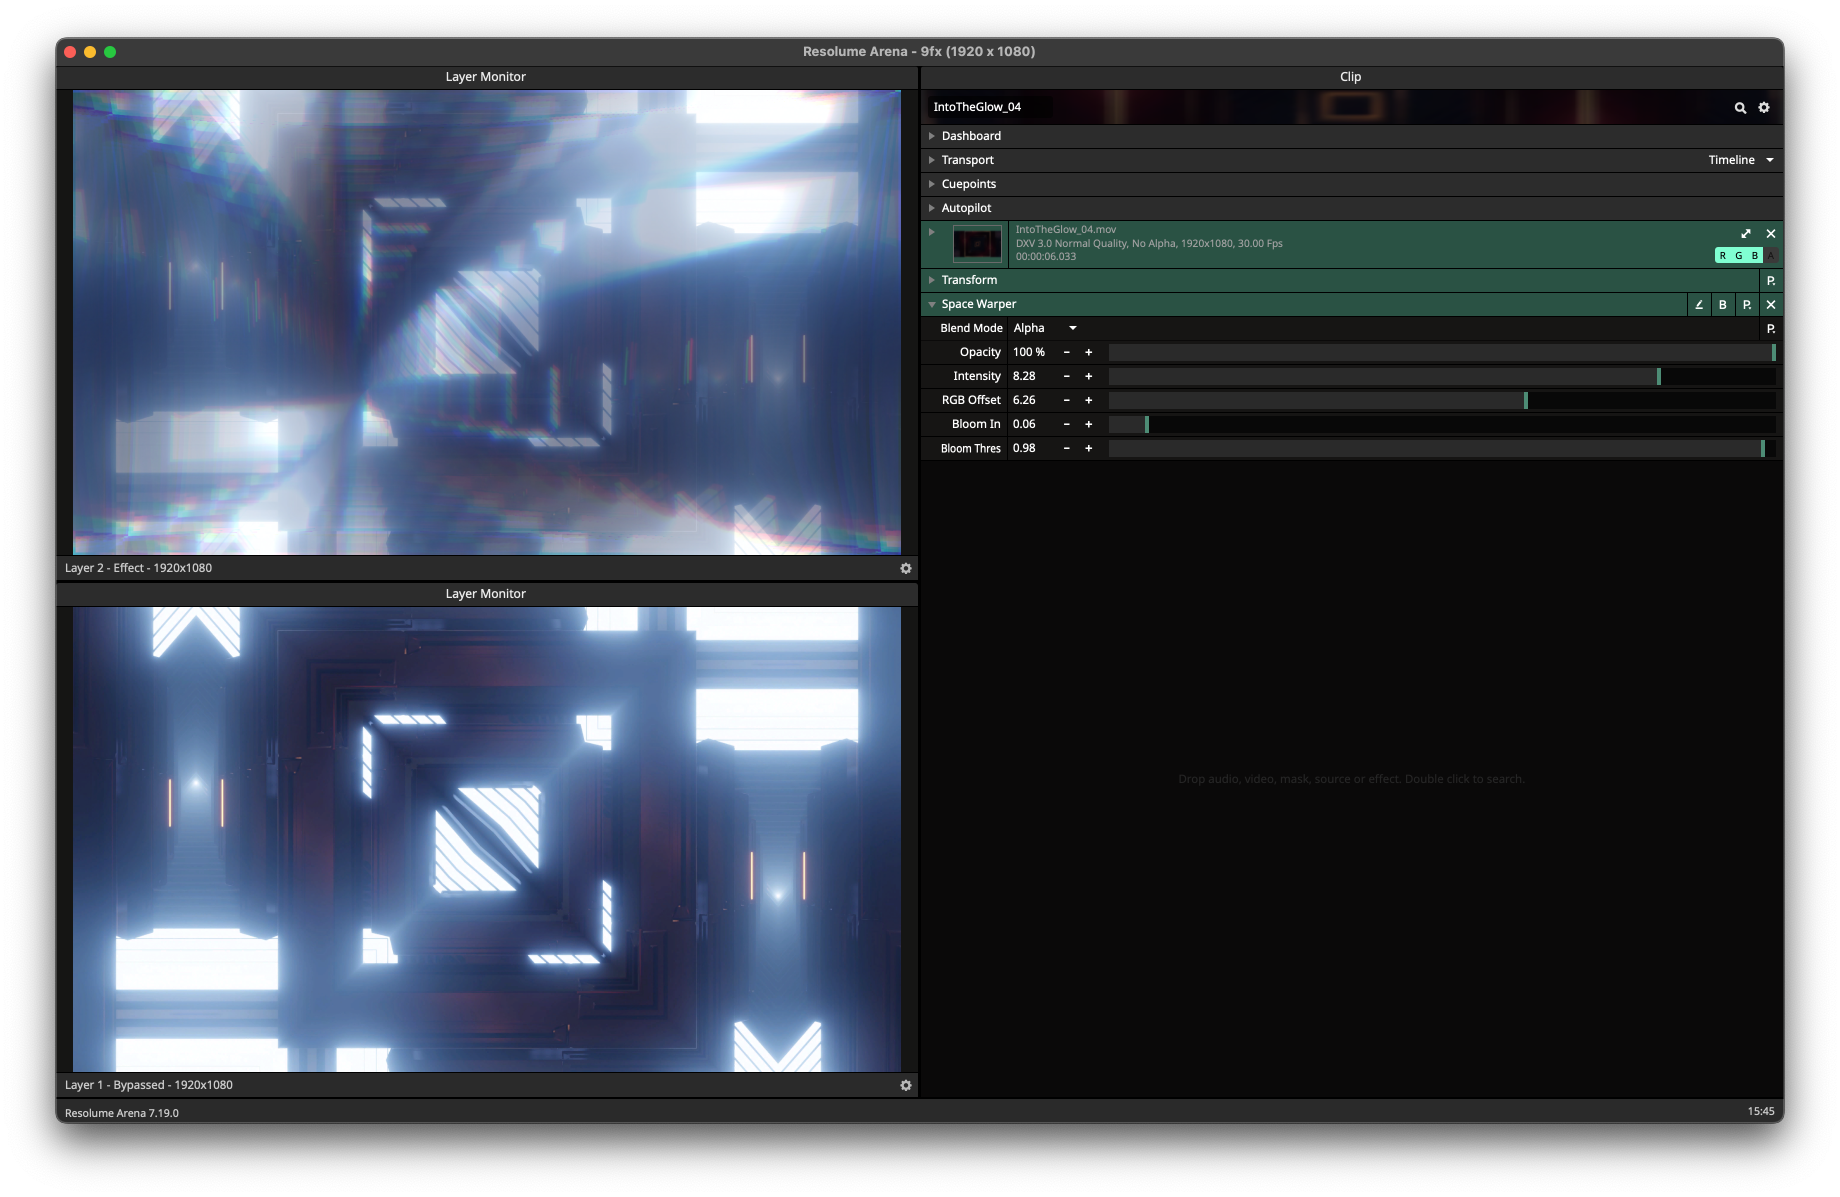Increase Intensity with the plus button
1840x1197 pixels.
[x=1089, y=376]
